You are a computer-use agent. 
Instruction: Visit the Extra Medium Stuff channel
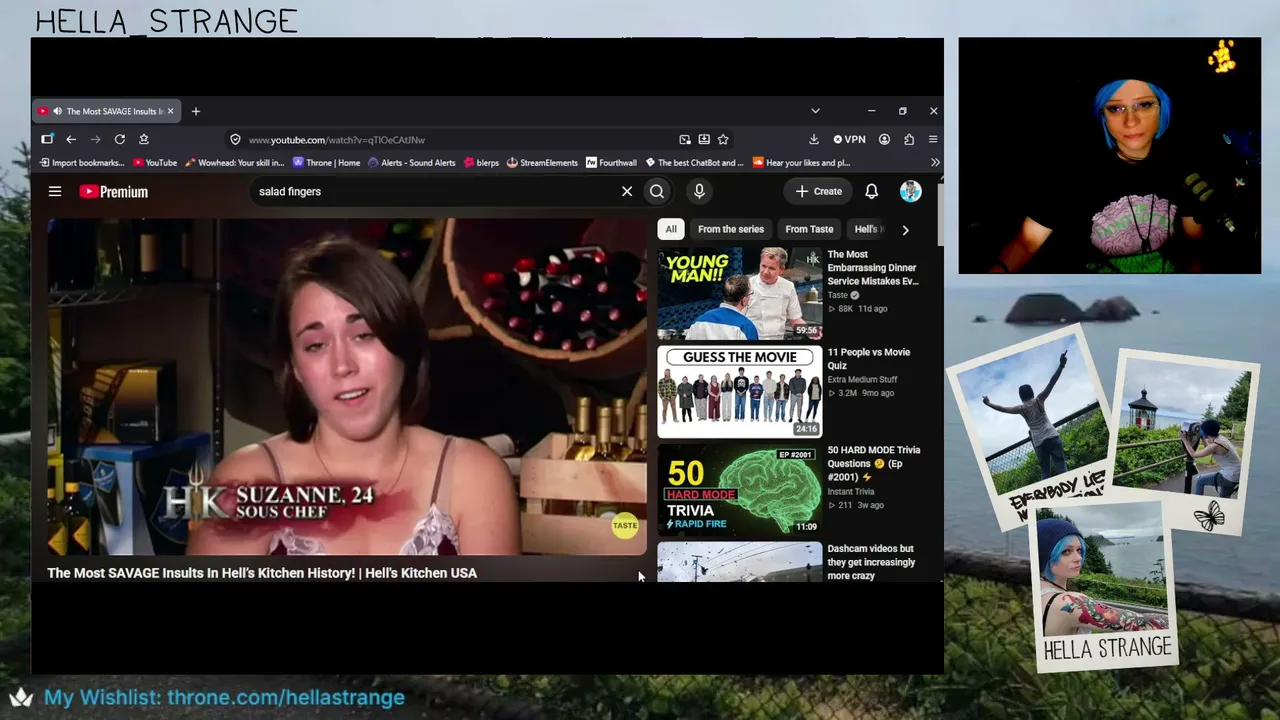[x=862, y=380]
